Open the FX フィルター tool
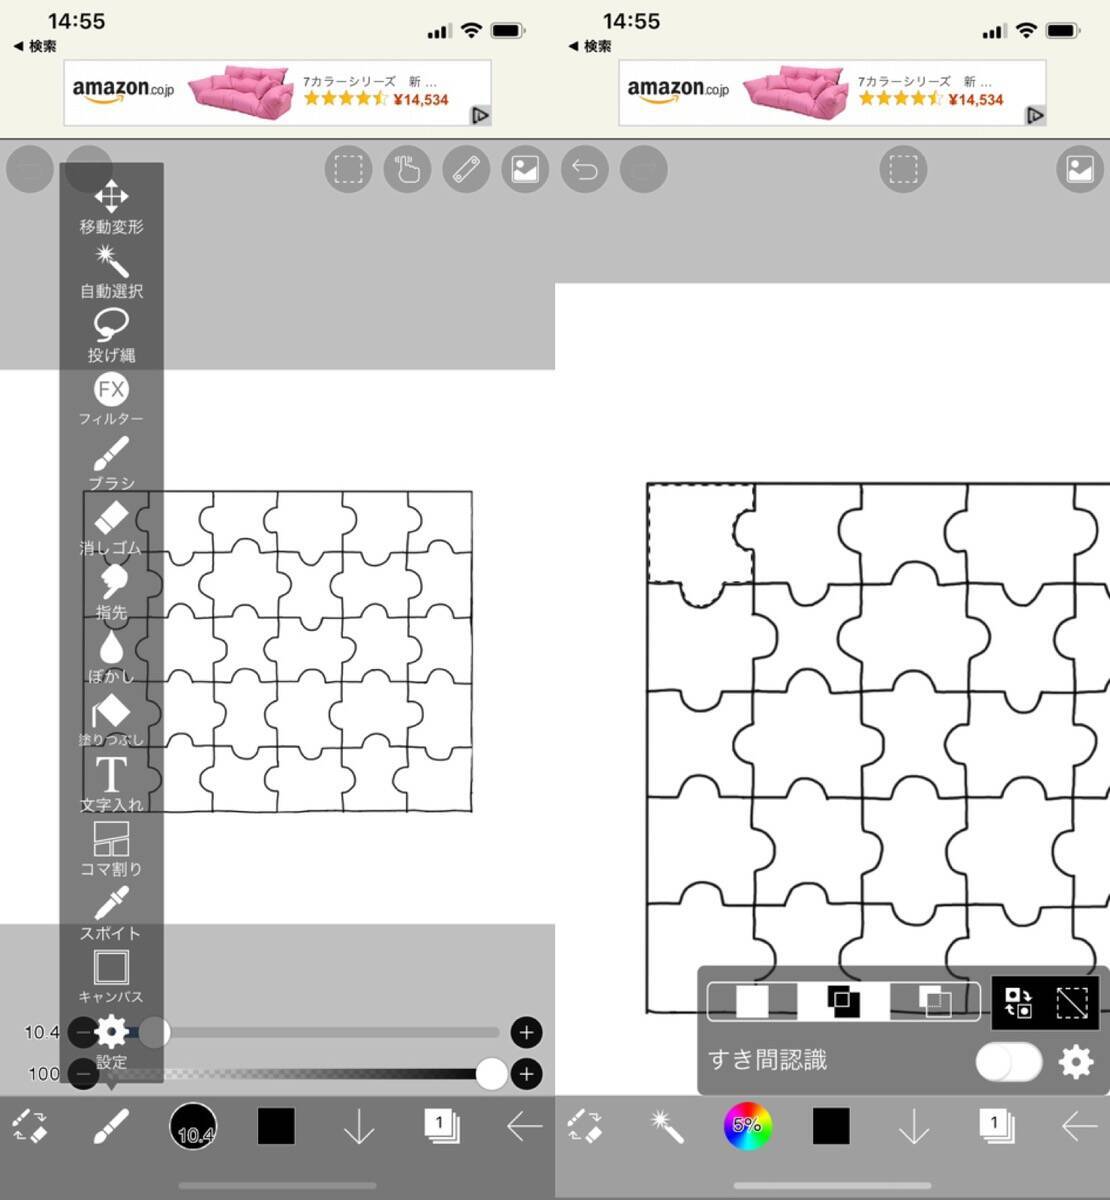 coord(111,400)
